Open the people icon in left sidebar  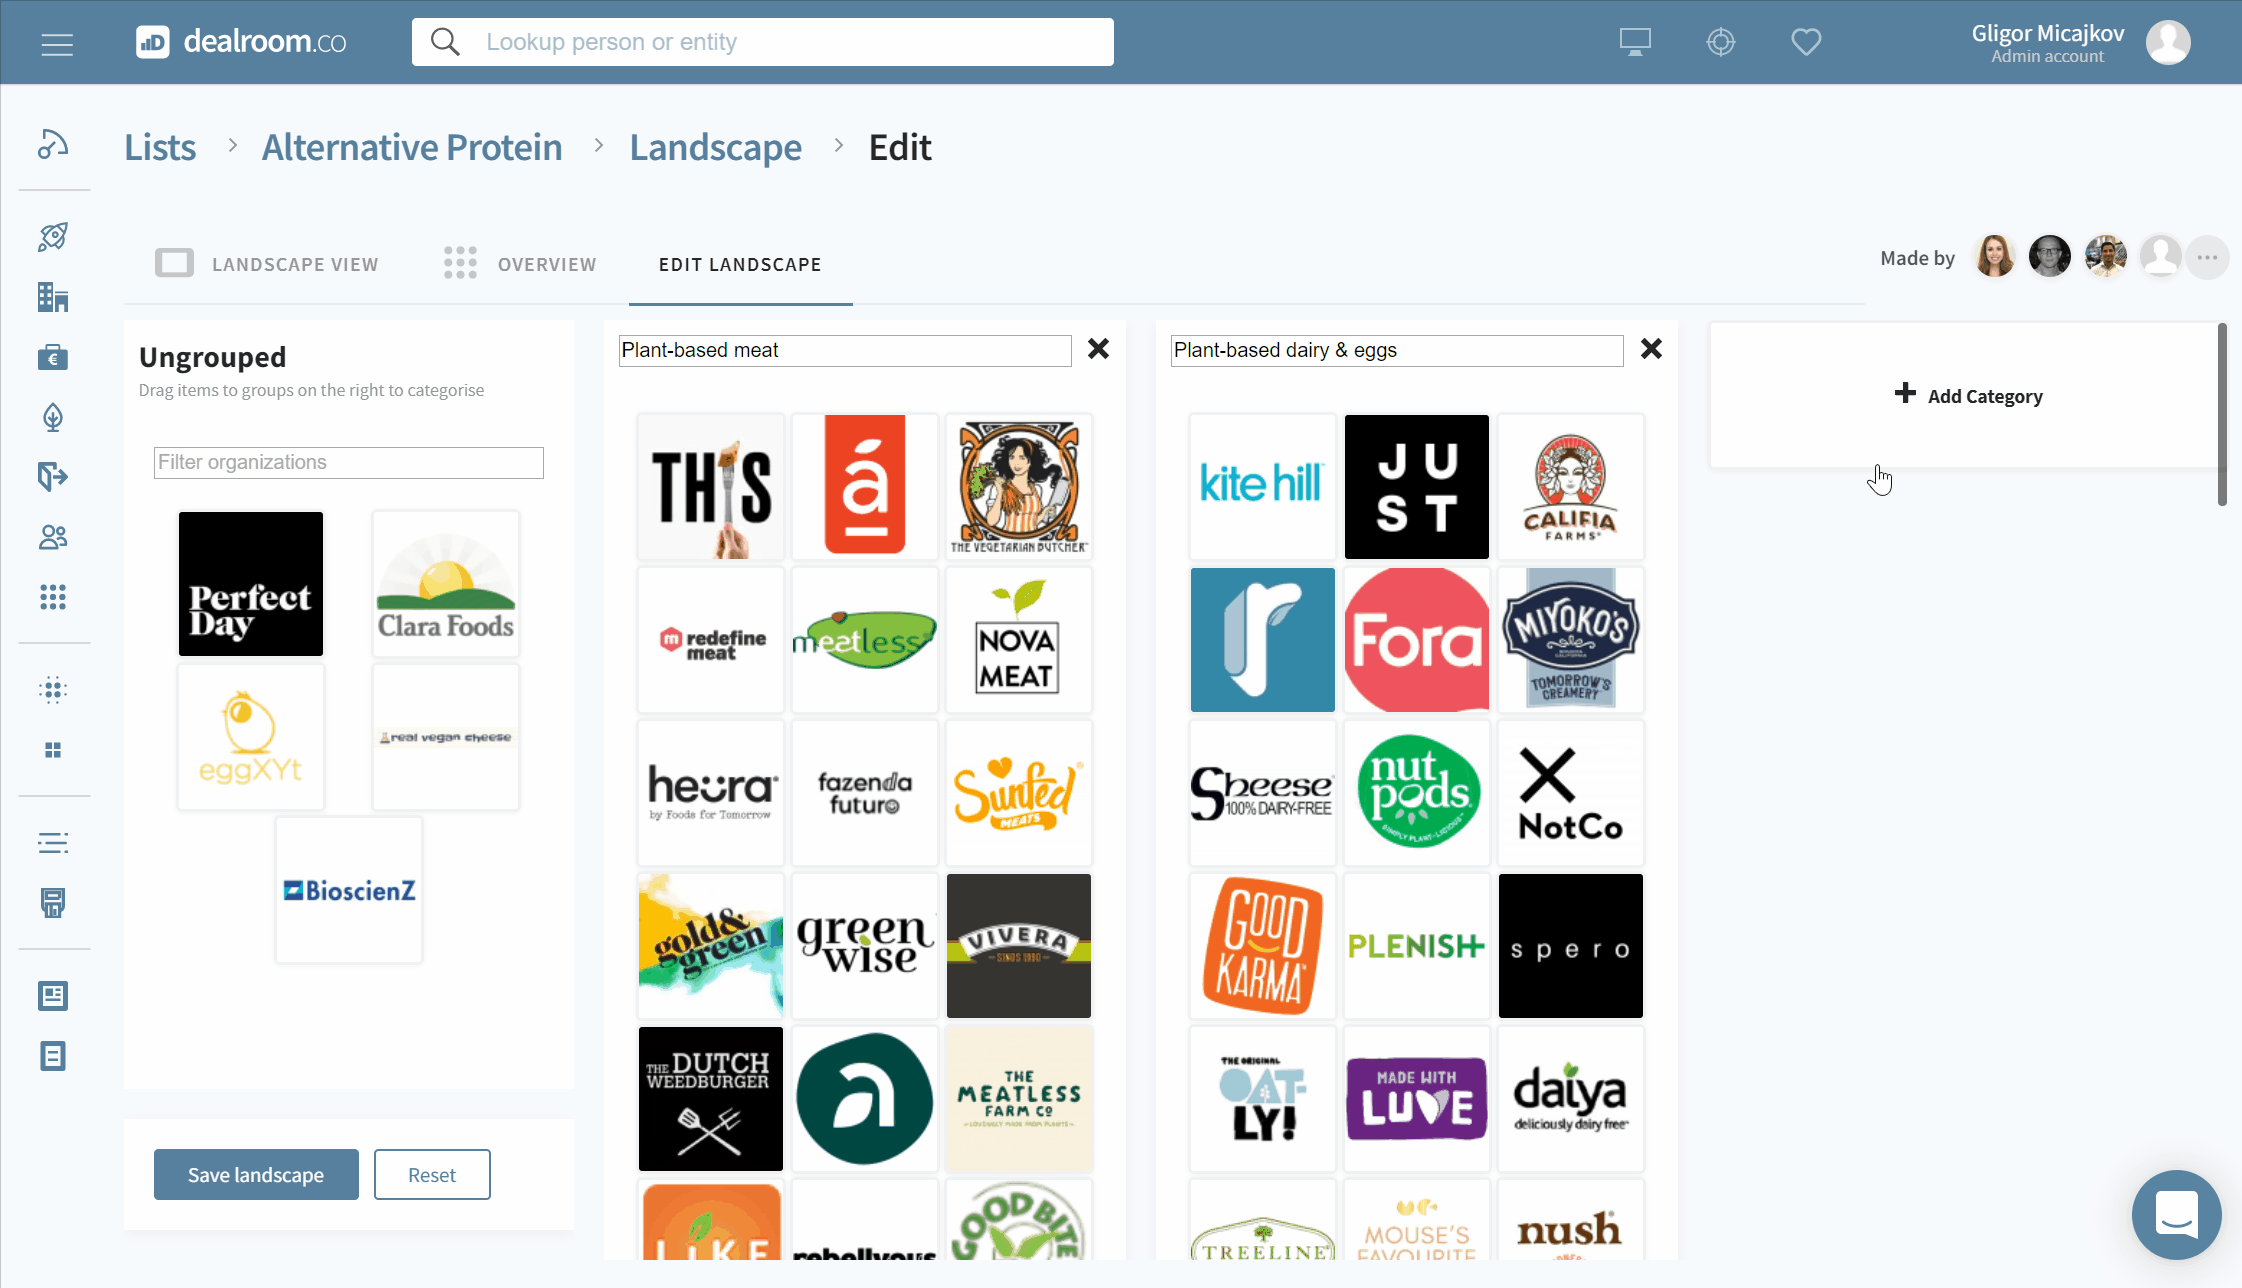(x=53, y=537)
